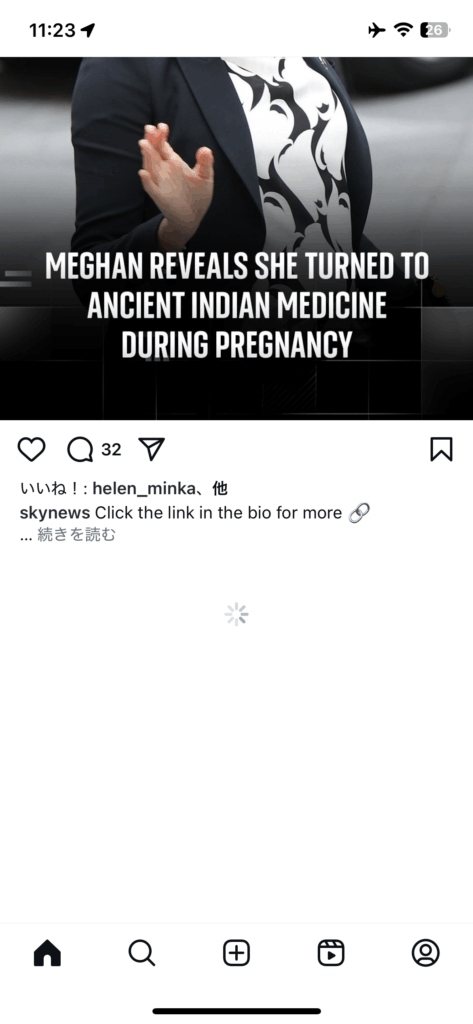The image size is (473, 1024).
Task: Tap the battery indicator in the status bar
Action: coord(434,29)
